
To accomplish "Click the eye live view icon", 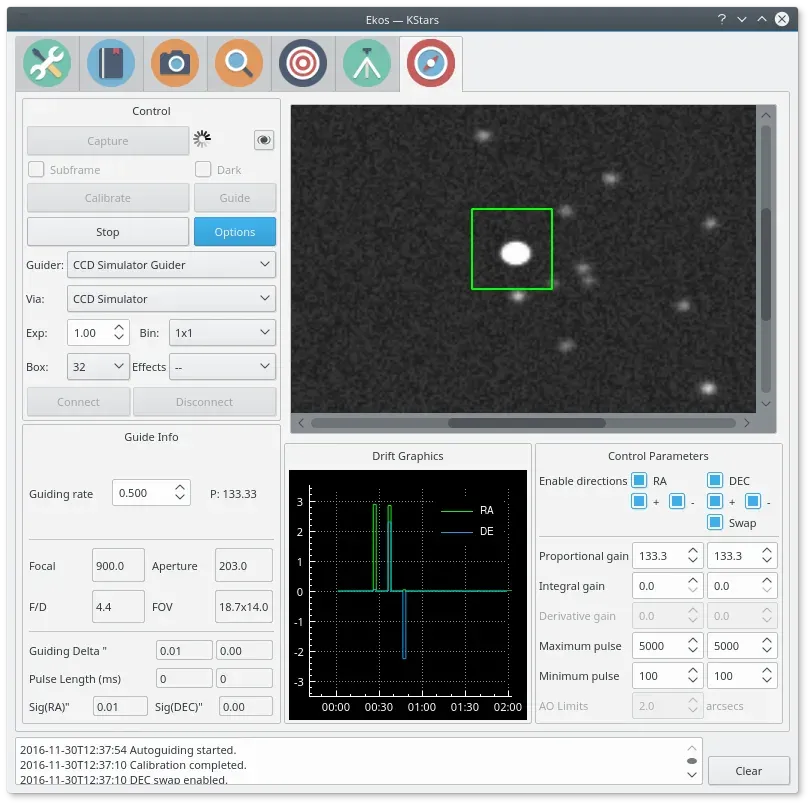I will (x=264, y=140).
